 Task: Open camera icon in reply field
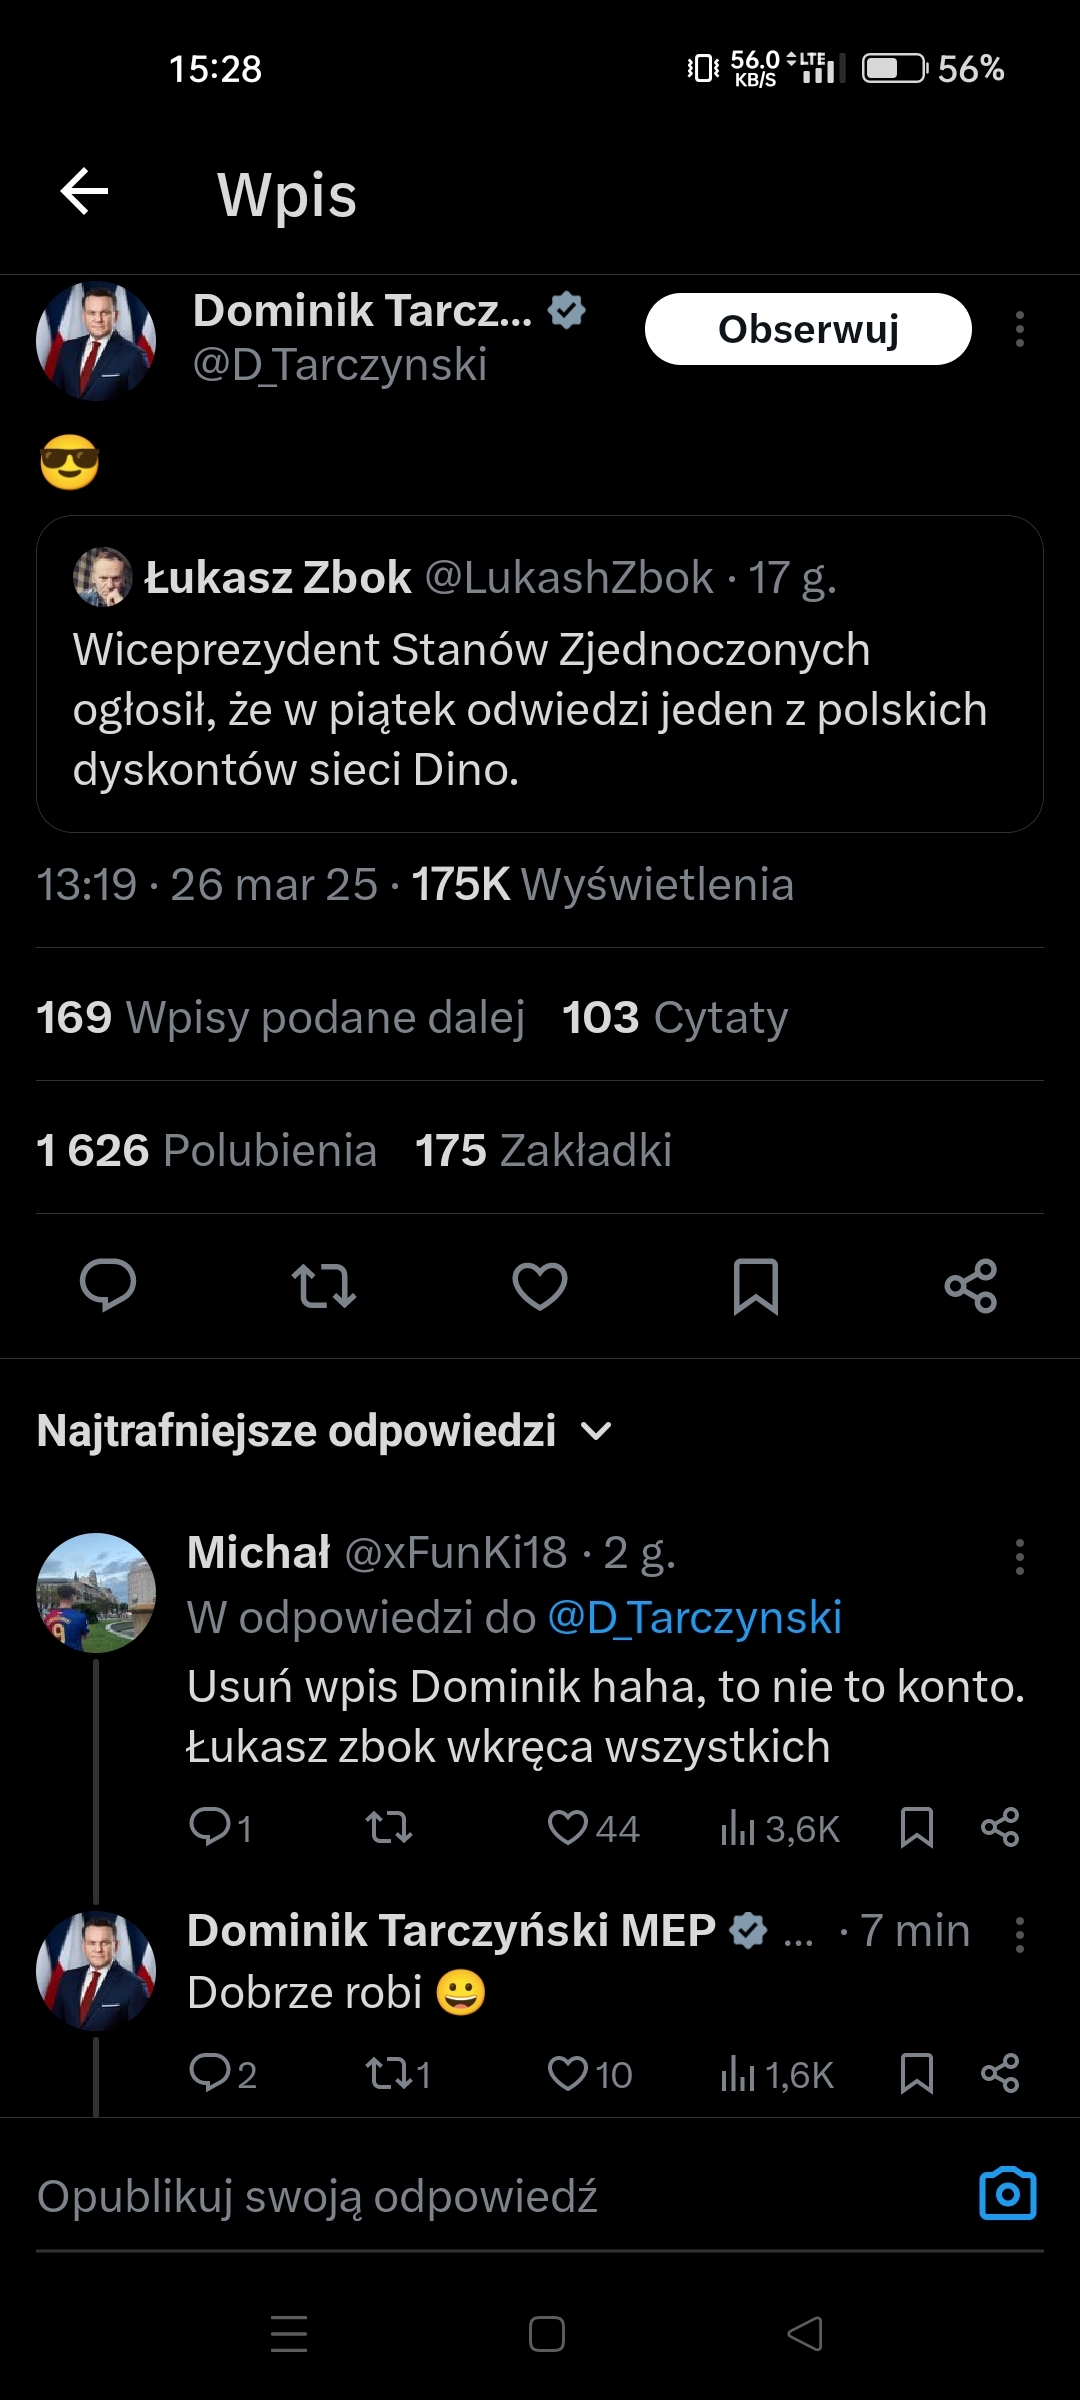point(1007,2194)
